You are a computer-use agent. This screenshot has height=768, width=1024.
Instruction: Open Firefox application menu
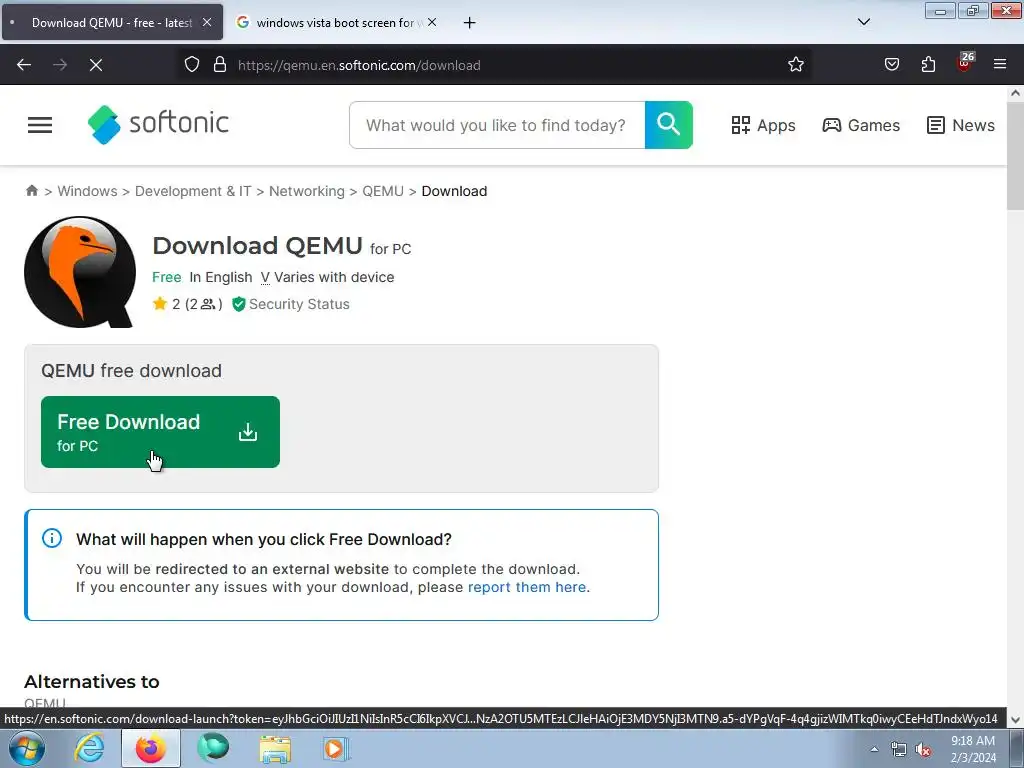click(x=1000, y=64)
